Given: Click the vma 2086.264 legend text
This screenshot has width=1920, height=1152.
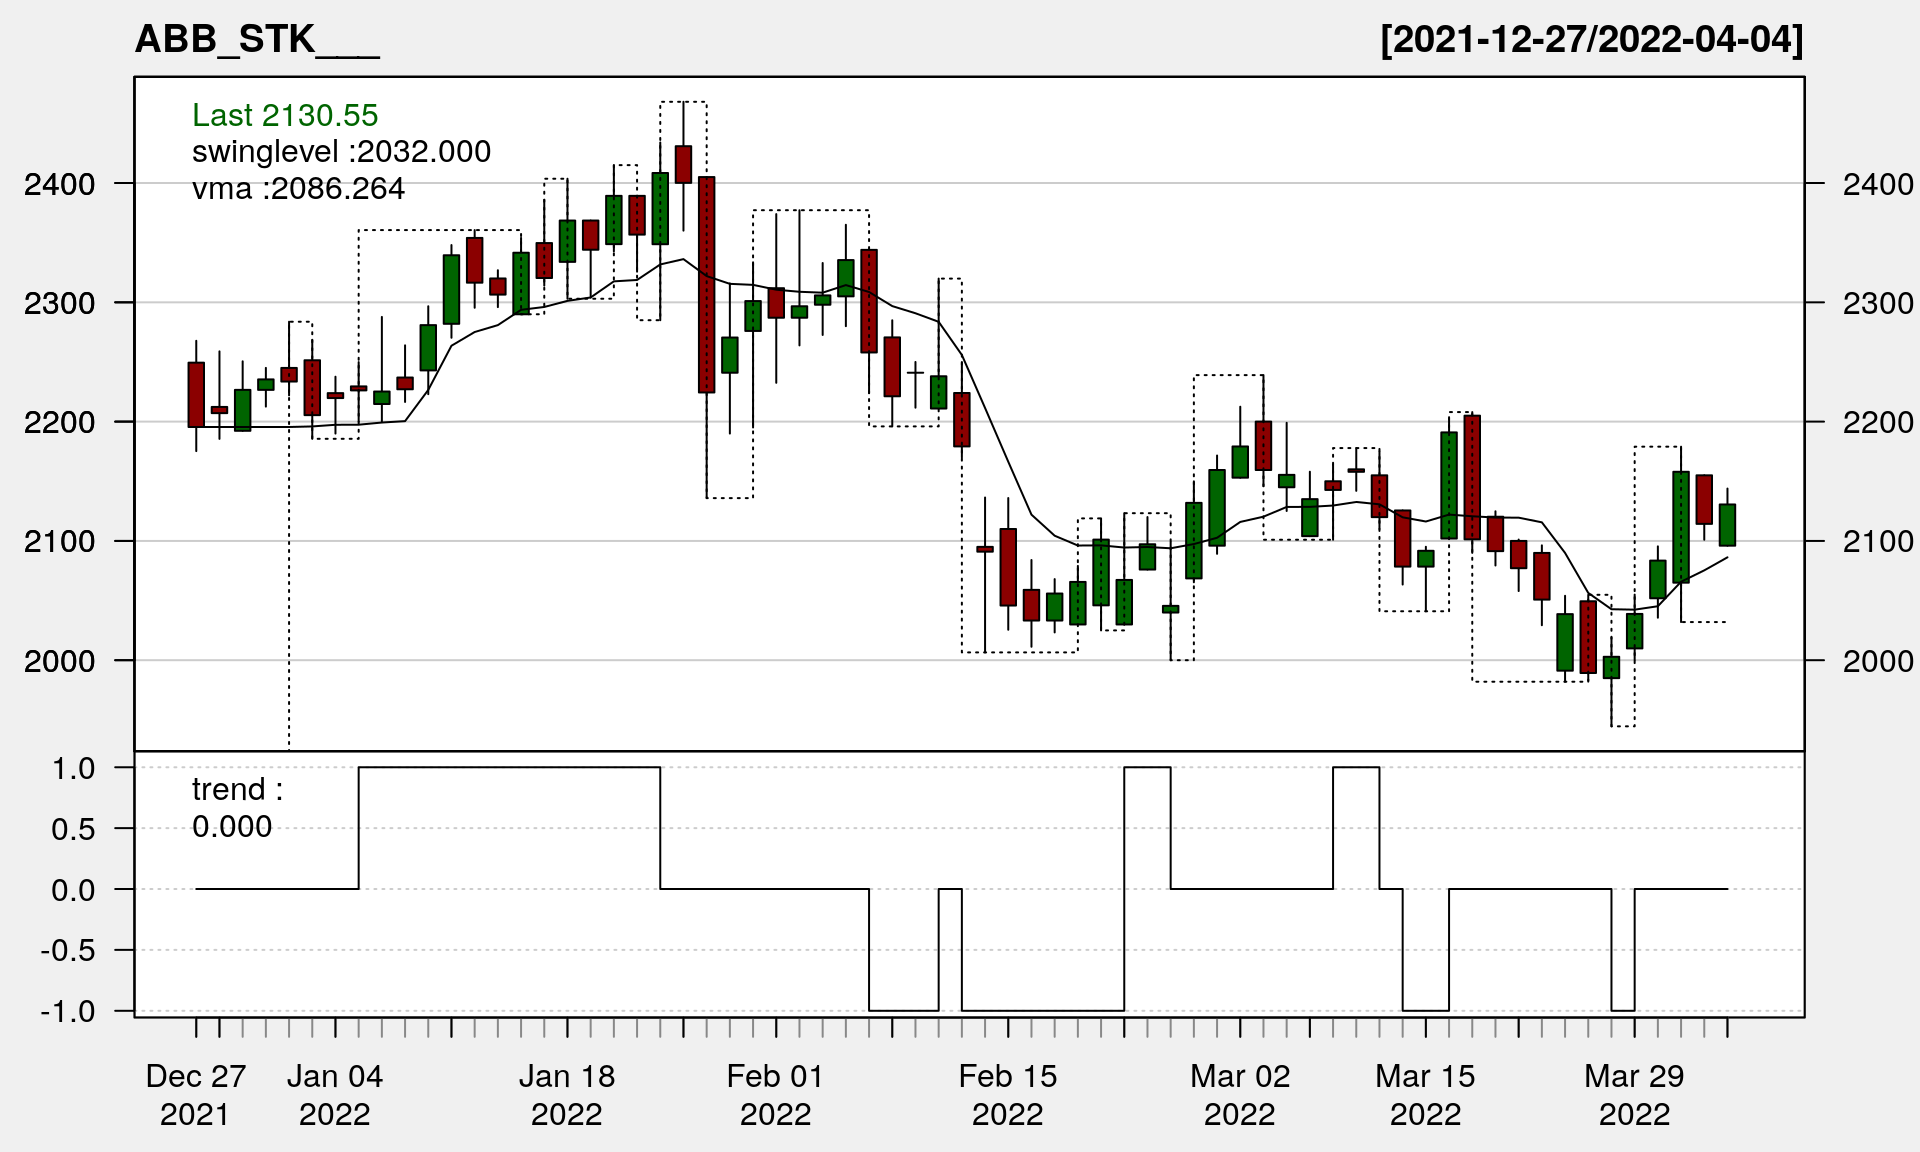Looking at the screenshot, I should coord(298,189).
